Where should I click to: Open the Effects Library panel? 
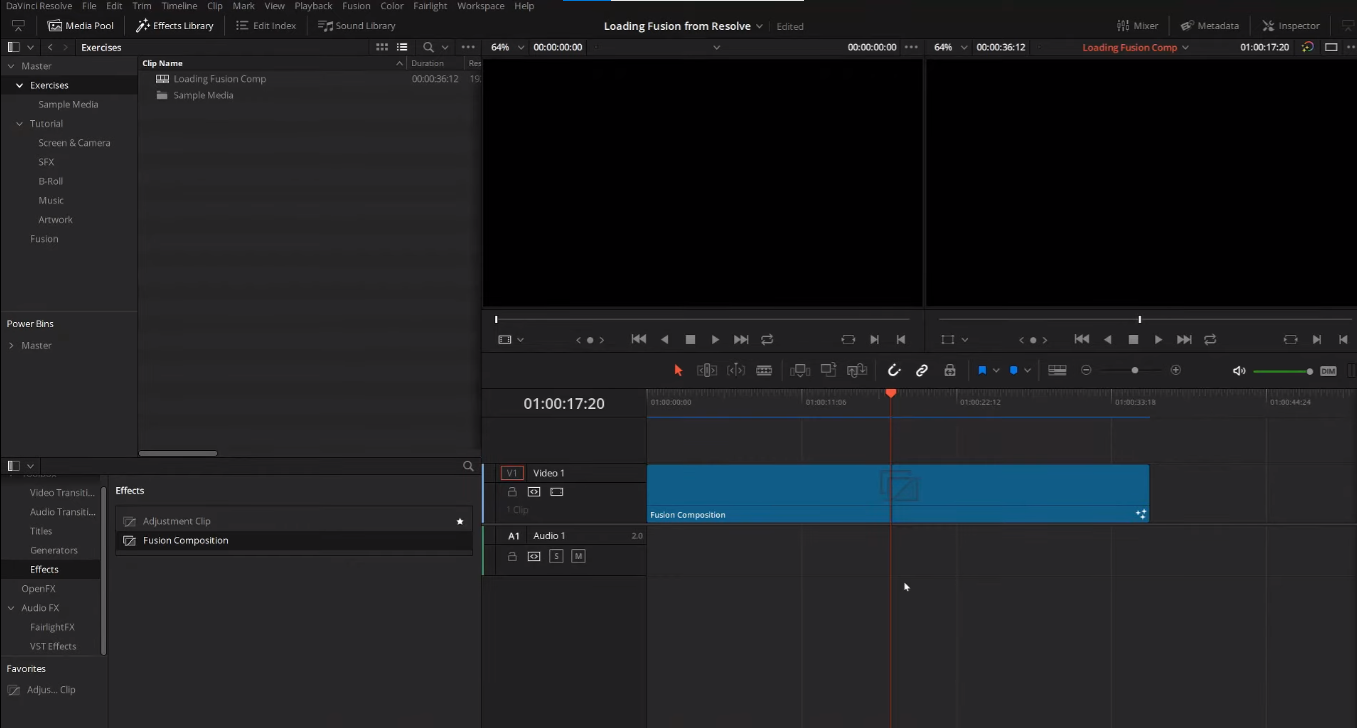pyautogui.click(x=174, y=25)
